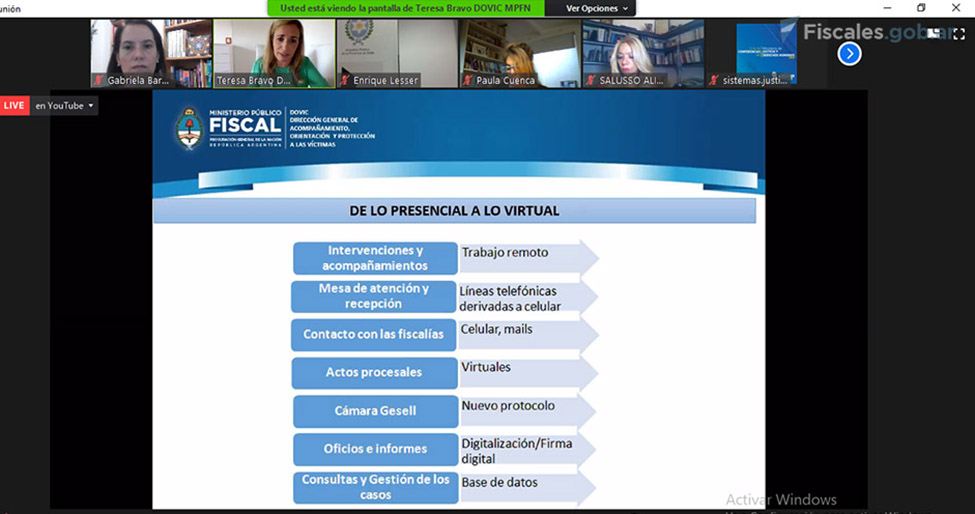
Task: Select Paula Cuenca's video thumbnail
Action: tap(520, 48)
